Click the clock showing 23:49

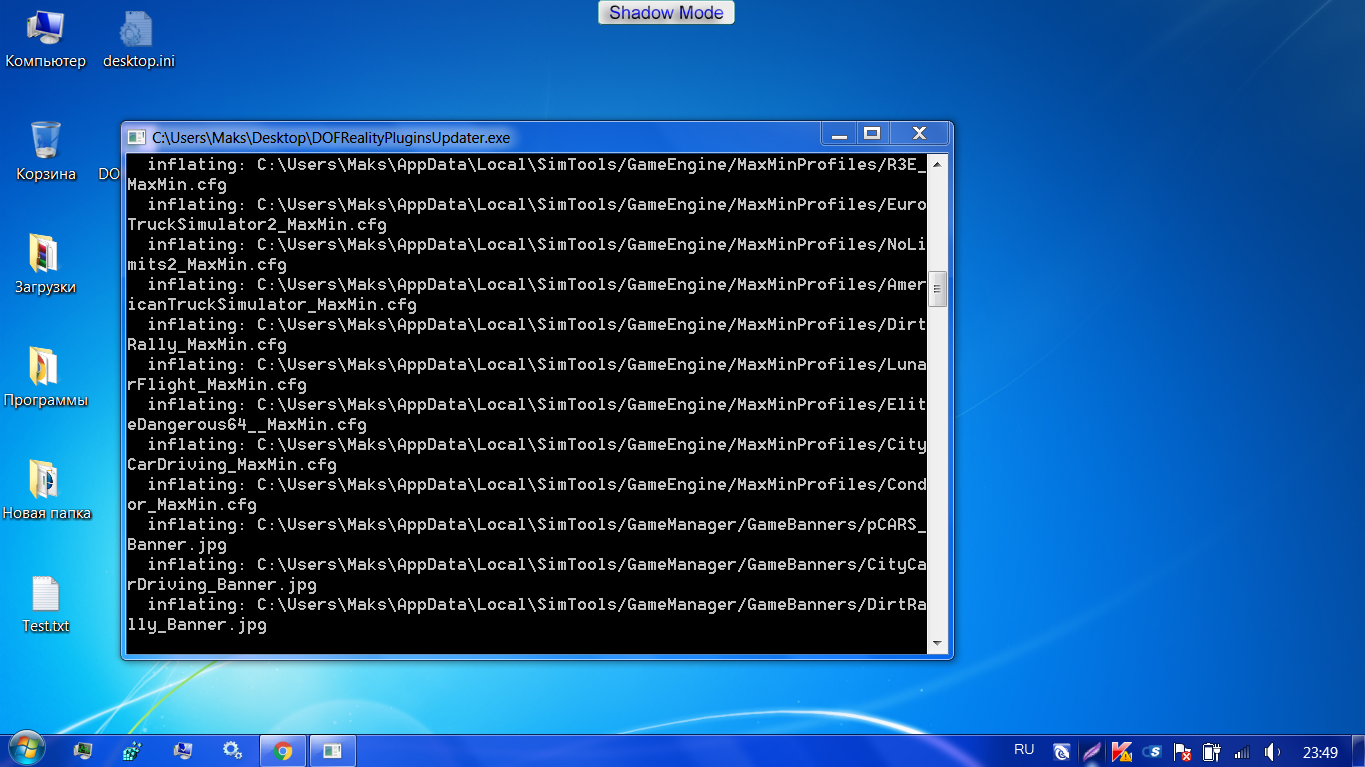(1320, 751)
